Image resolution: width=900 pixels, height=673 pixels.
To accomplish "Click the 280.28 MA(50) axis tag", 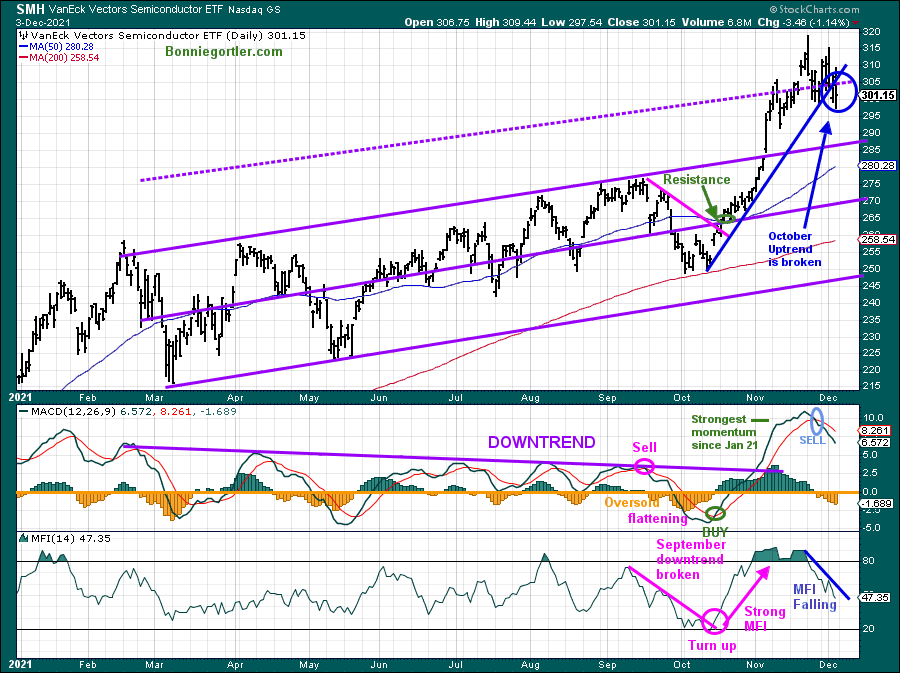I will [x=878, y=165].
